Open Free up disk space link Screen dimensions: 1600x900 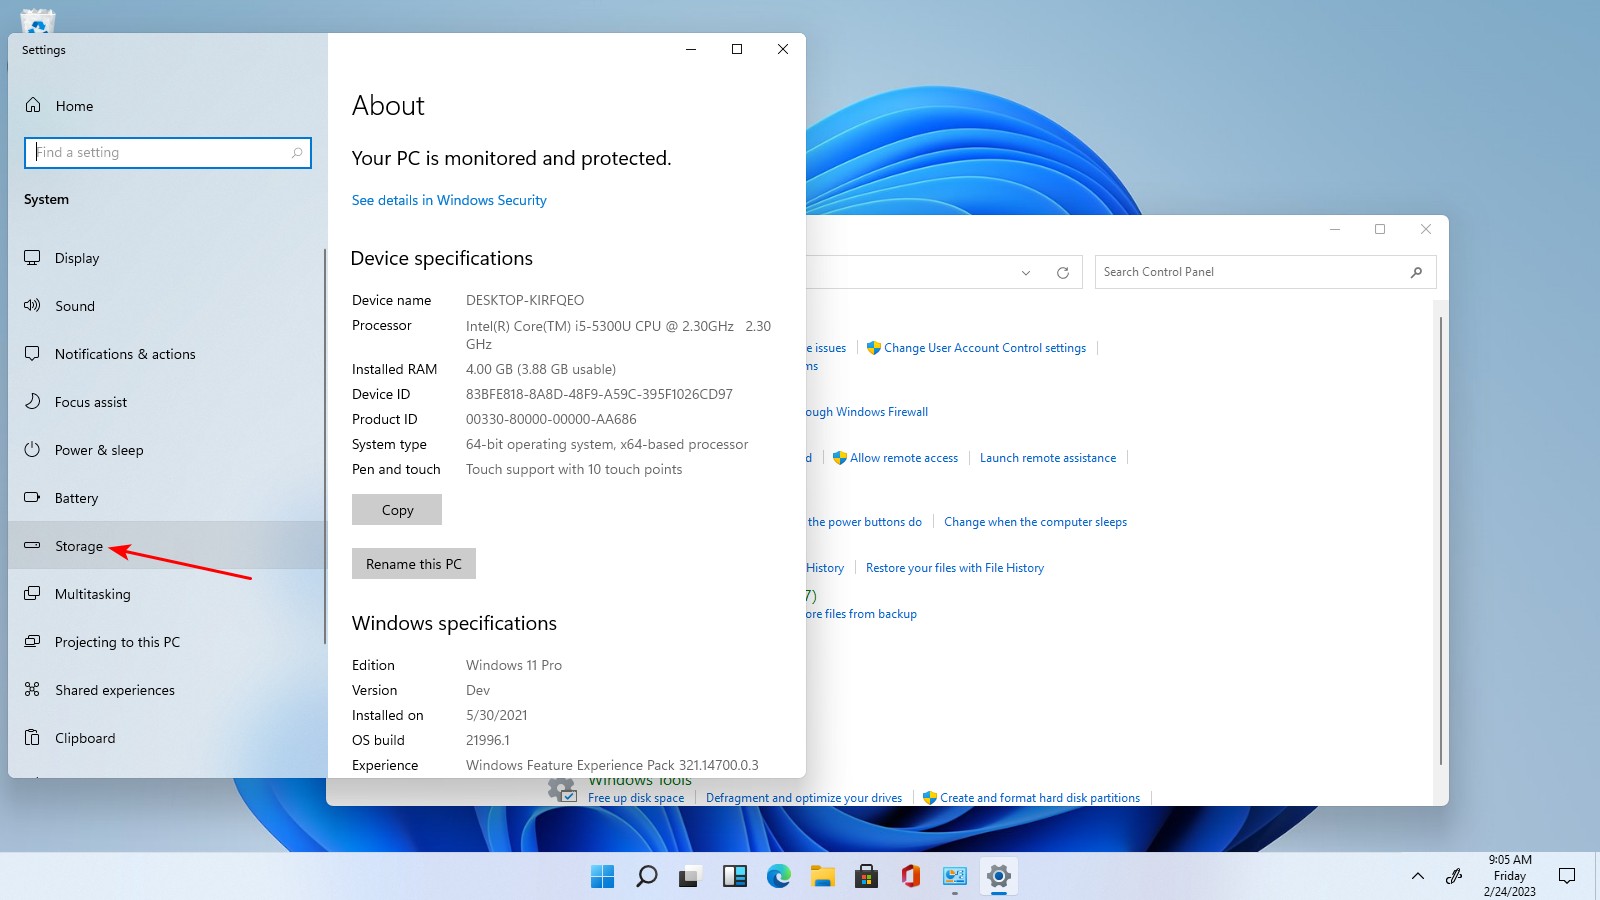(636, 798)
